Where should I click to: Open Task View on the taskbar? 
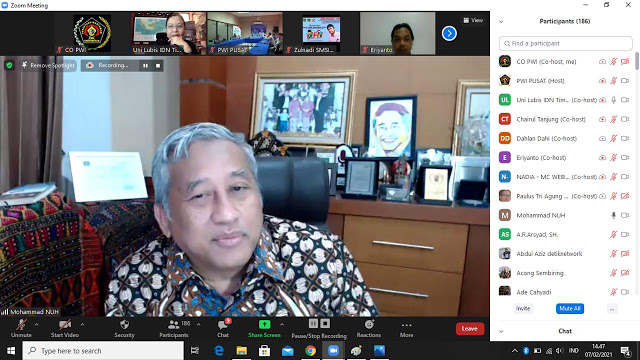point(195,351)
